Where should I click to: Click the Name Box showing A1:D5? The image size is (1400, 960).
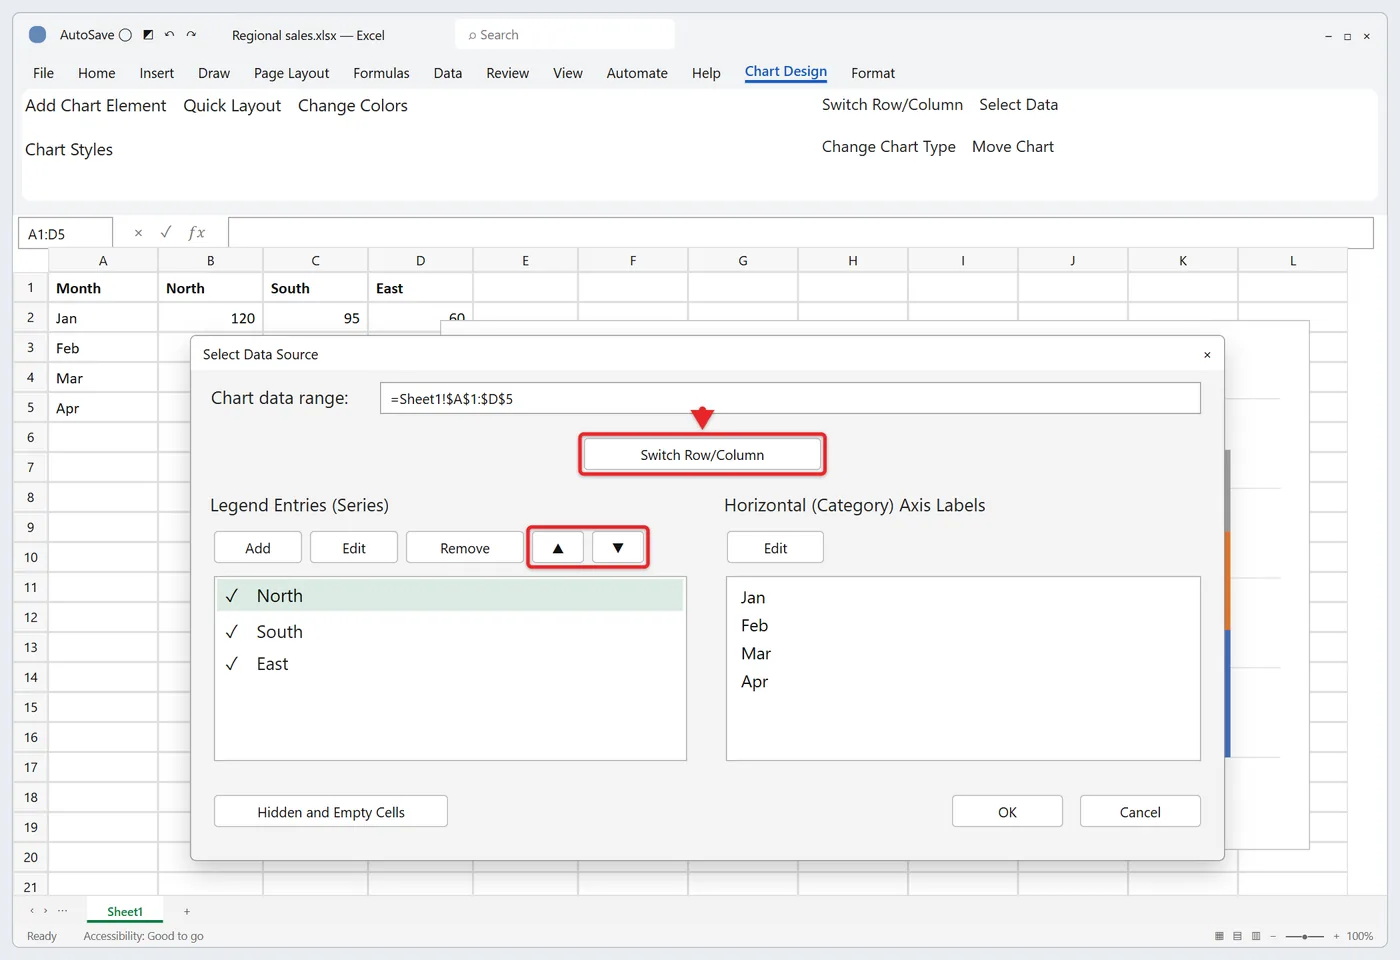[65, 233]
